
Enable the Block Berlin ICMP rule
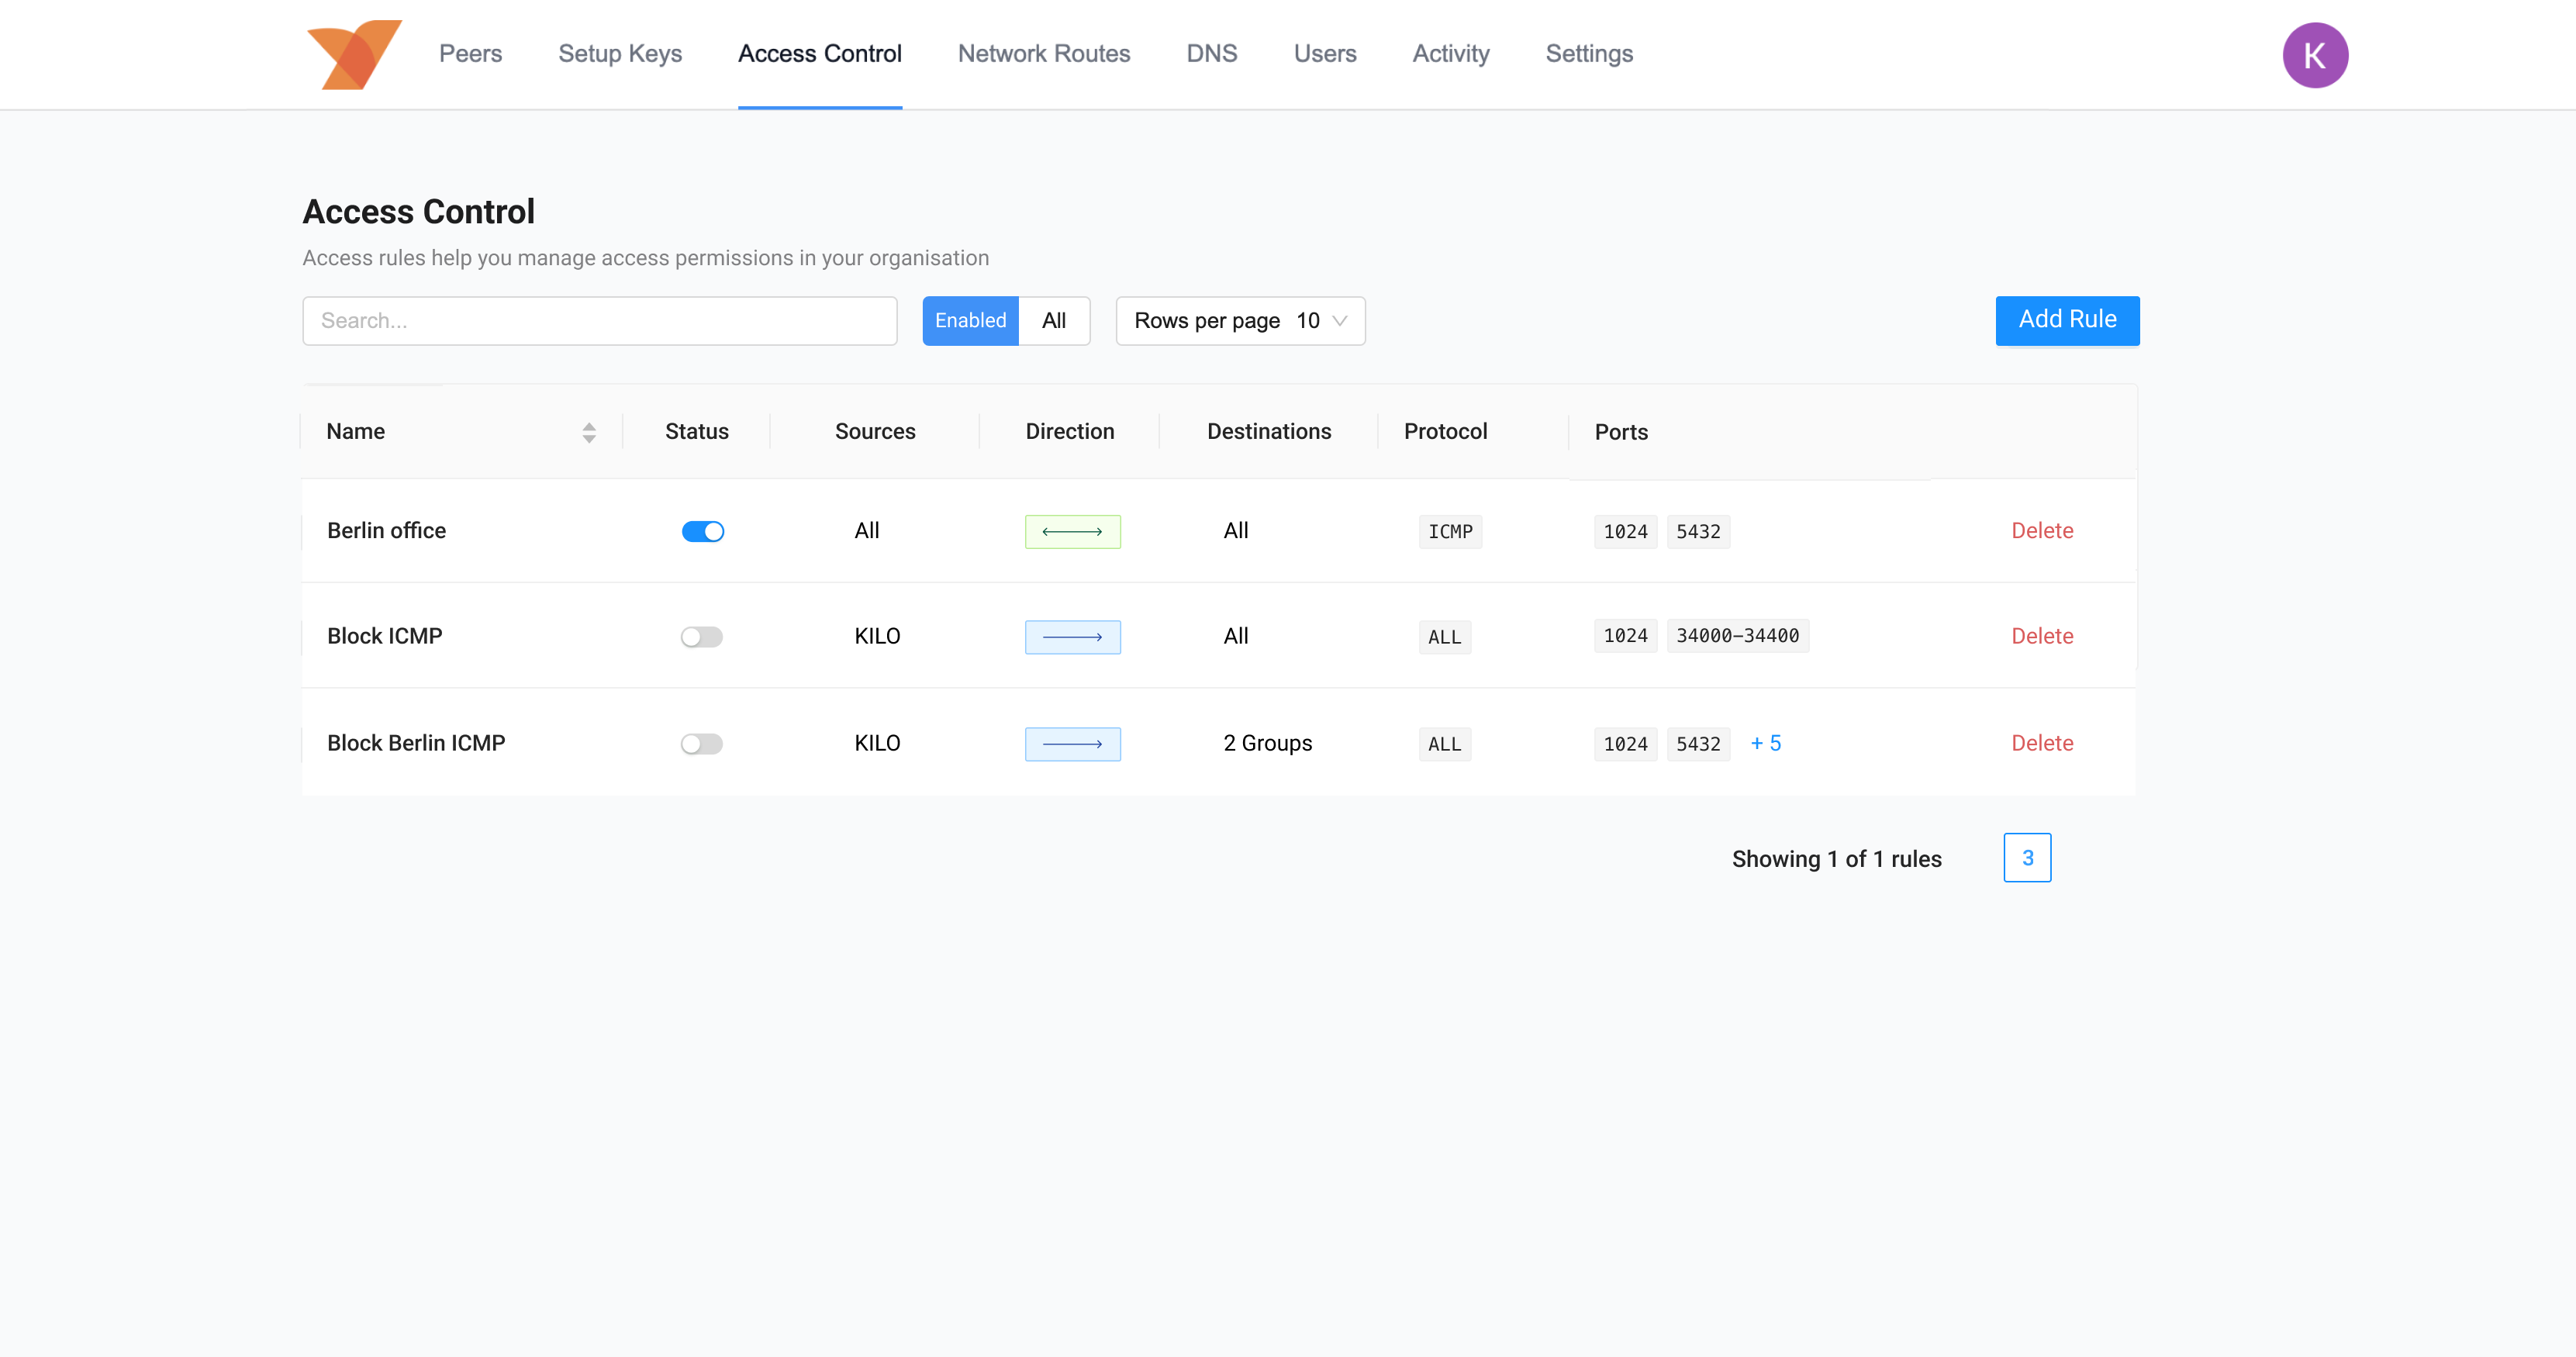pyautogui.click(x=703, y=743)
